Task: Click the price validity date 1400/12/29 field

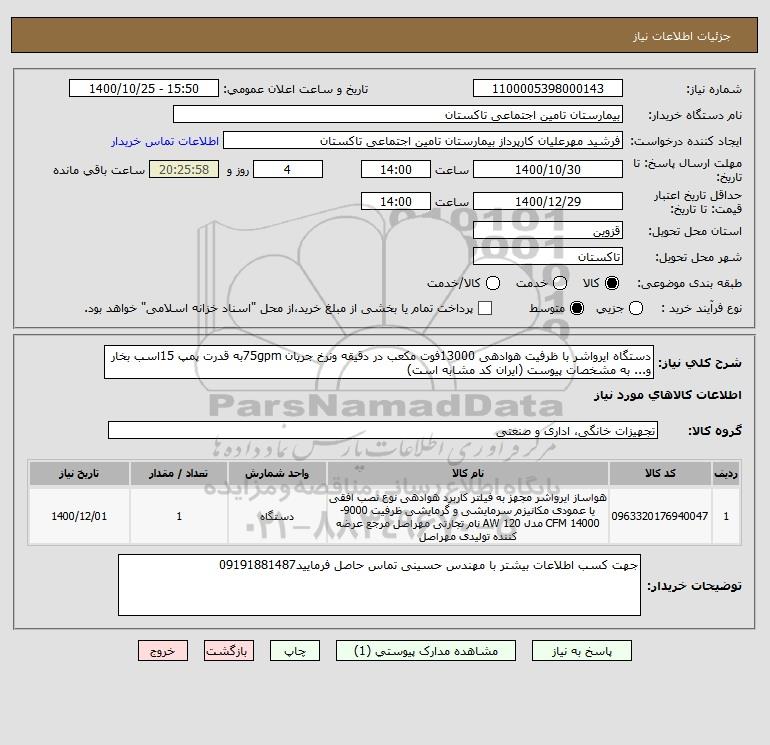Action: pos(548,201)
